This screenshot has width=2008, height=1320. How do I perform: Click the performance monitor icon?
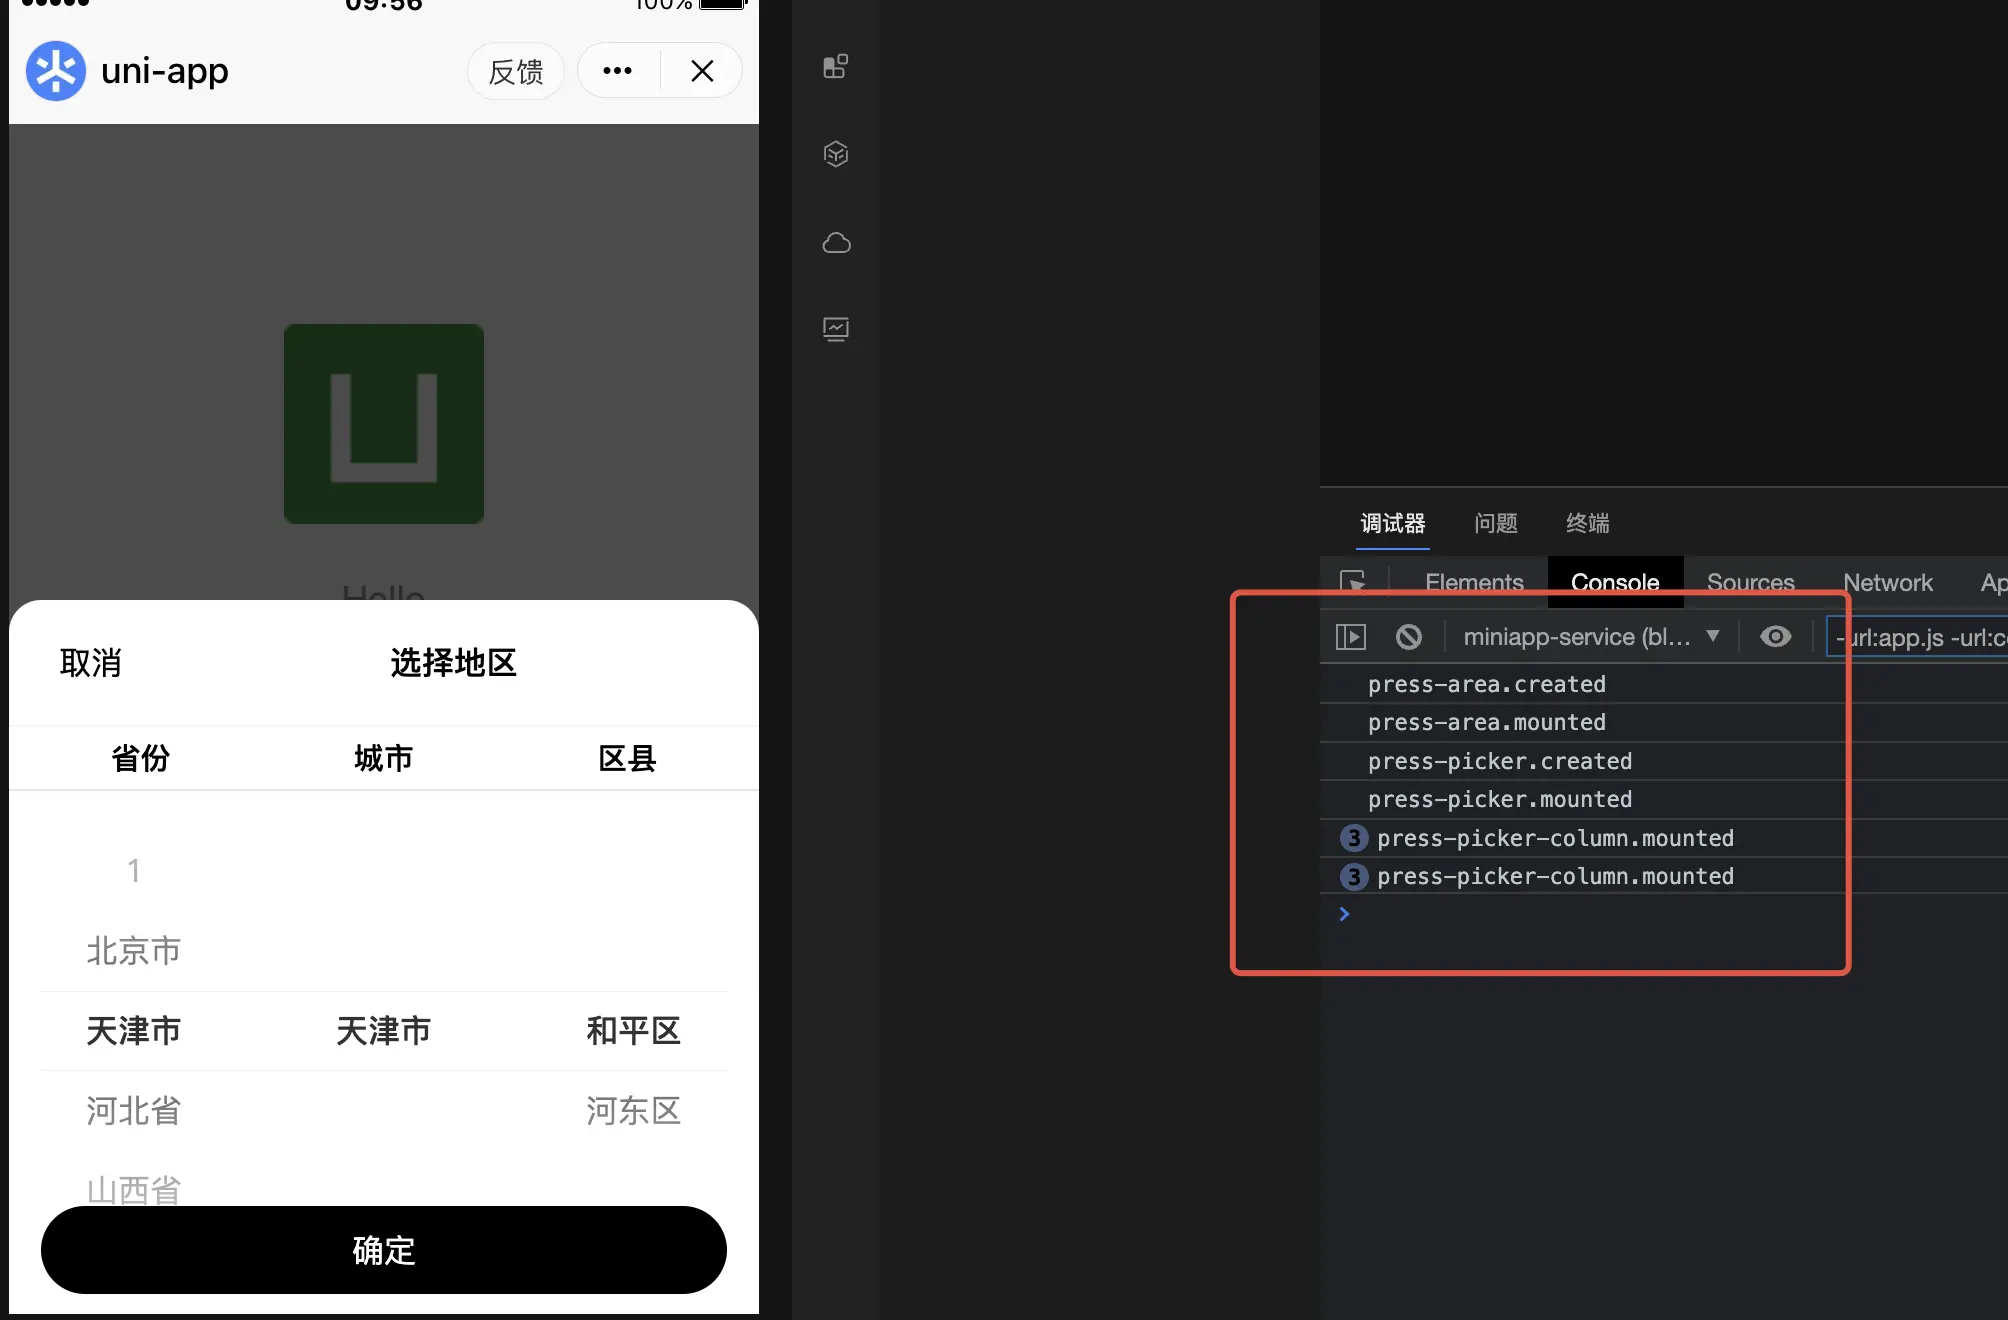click(x=836, y=329)
